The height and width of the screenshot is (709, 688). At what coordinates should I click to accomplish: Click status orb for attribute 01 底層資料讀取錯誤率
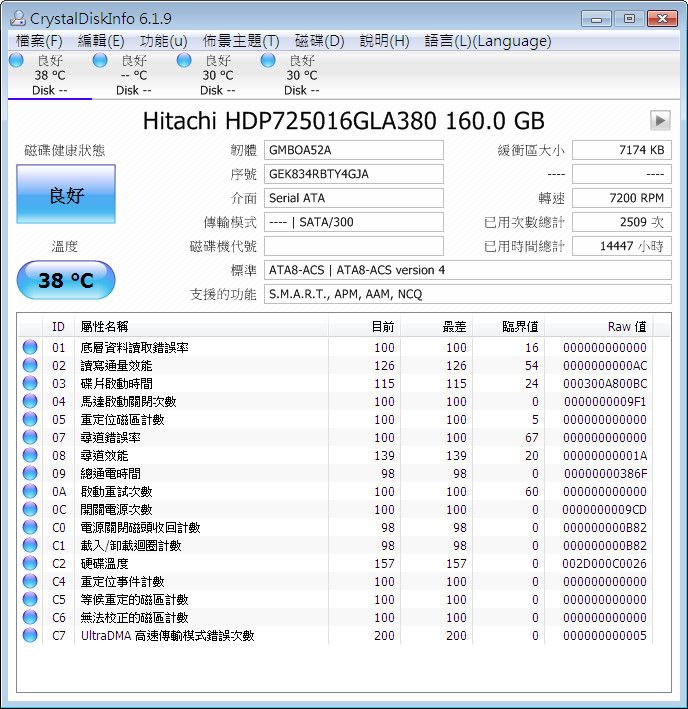(x=30, y=347)
